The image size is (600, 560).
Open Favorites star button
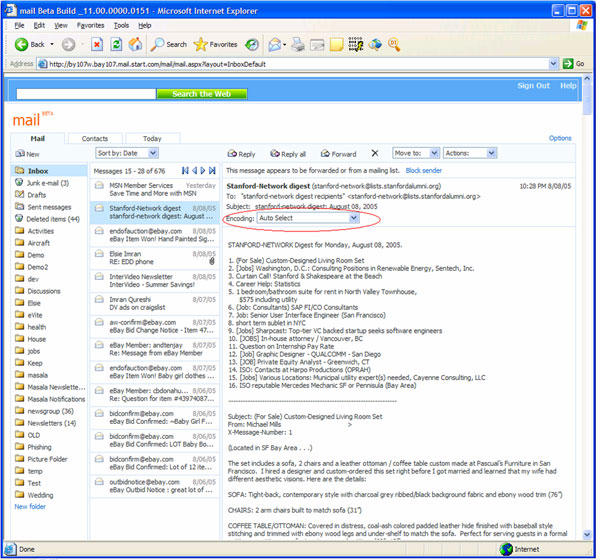pyautogui.click(x=215, y=44)
